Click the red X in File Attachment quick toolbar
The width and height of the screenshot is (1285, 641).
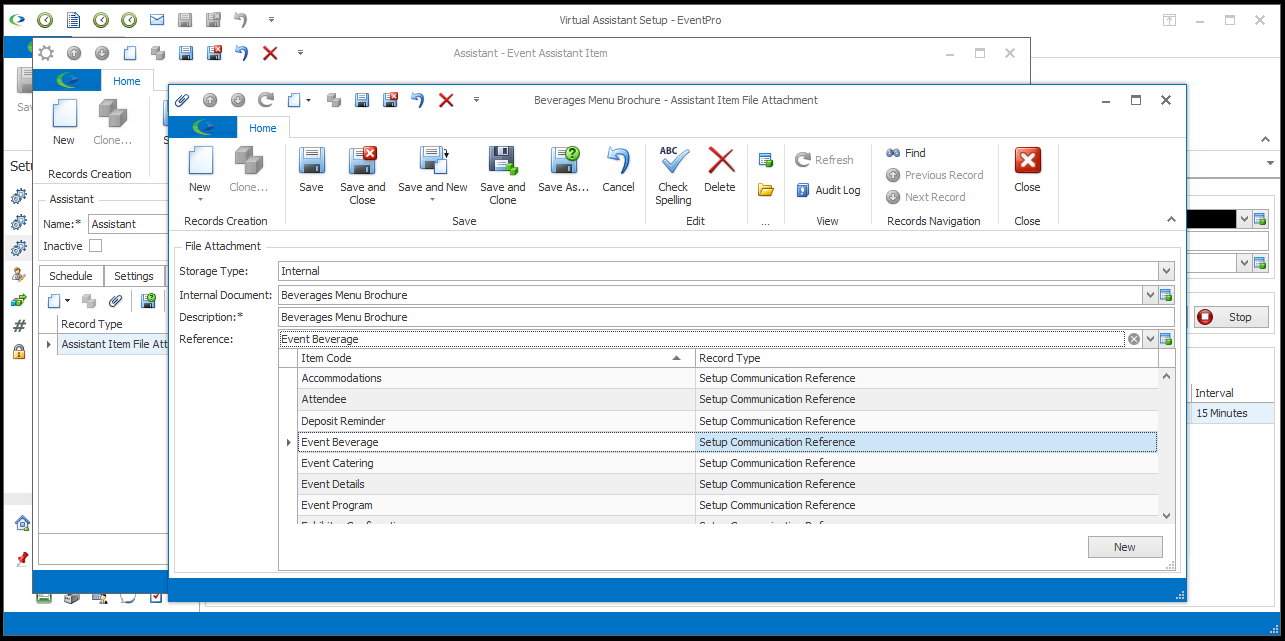point(447,100)
